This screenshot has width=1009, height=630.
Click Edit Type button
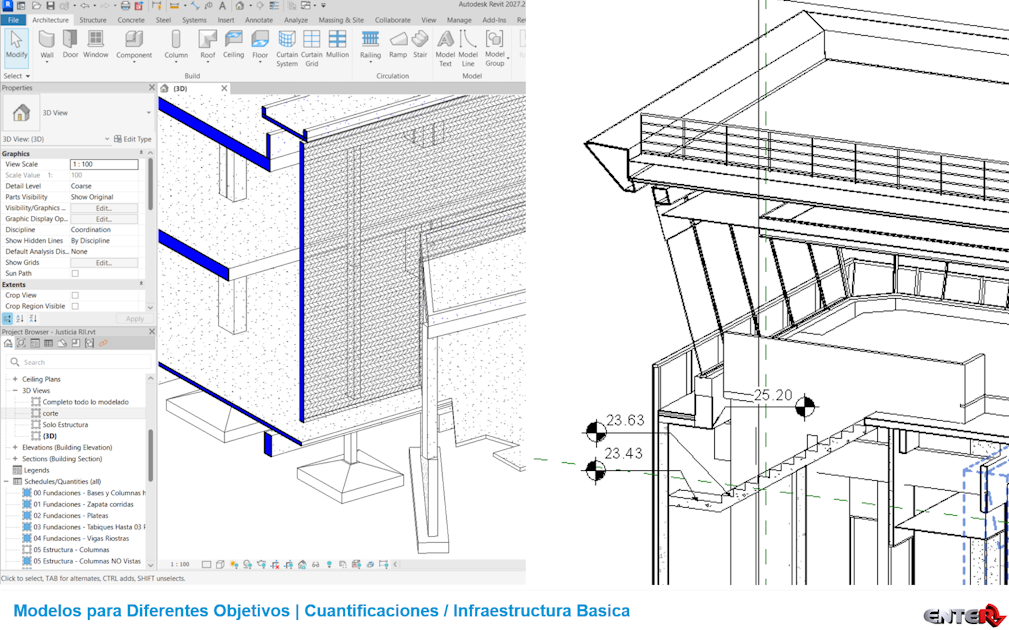click(x=133, y=139)
